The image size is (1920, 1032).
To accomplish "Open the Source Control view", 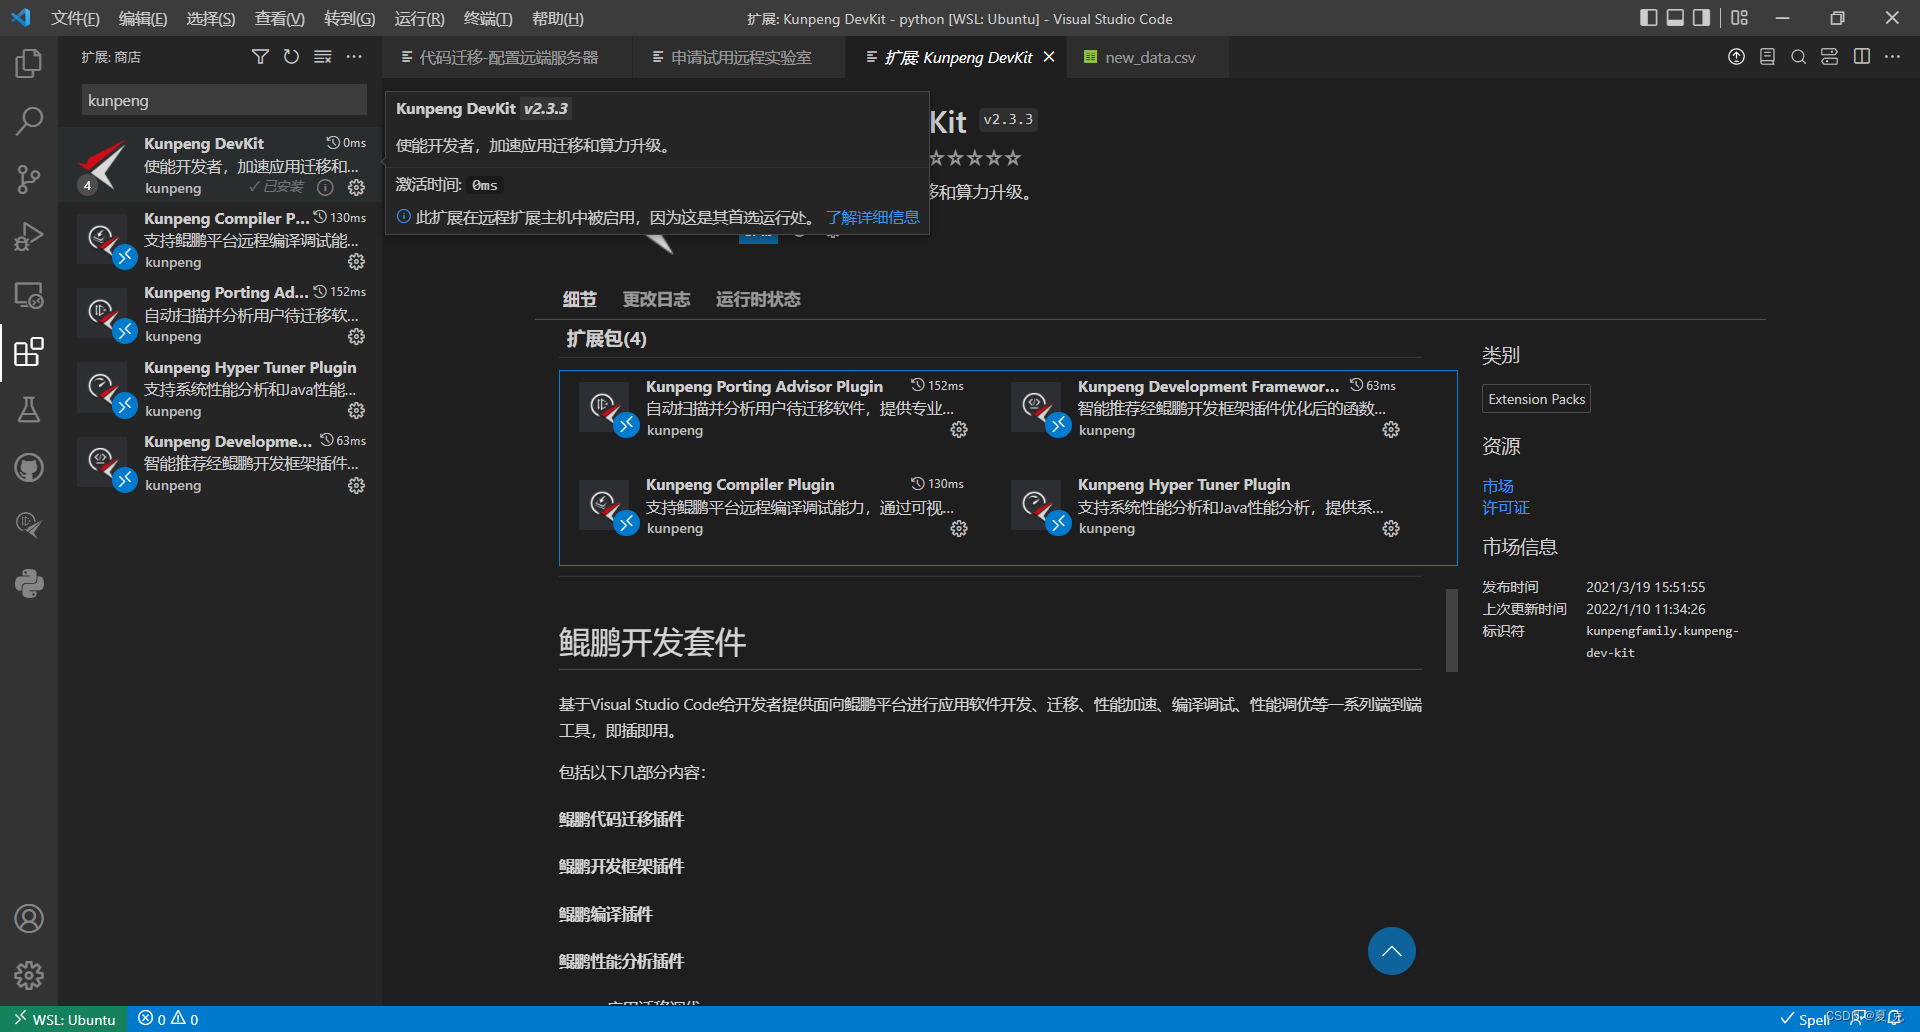I will pyautogui.click(x=29, y=179).
